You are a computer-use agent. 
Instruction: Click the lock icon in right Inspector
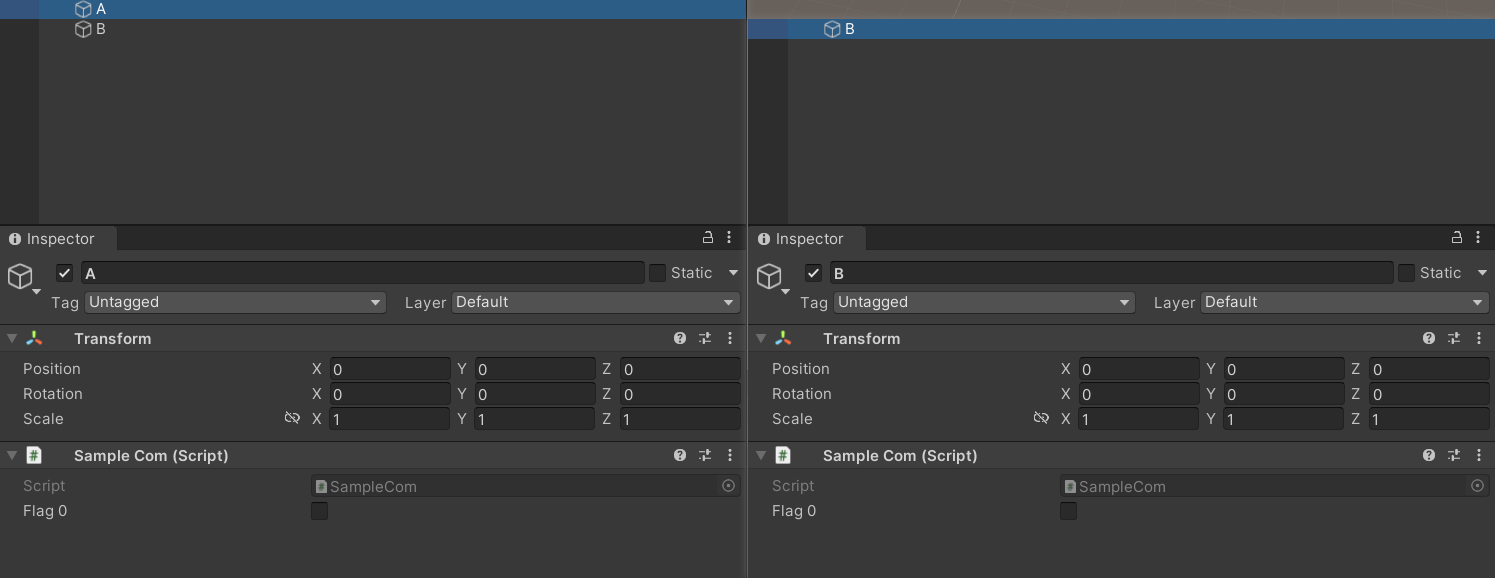point(1457,238)
